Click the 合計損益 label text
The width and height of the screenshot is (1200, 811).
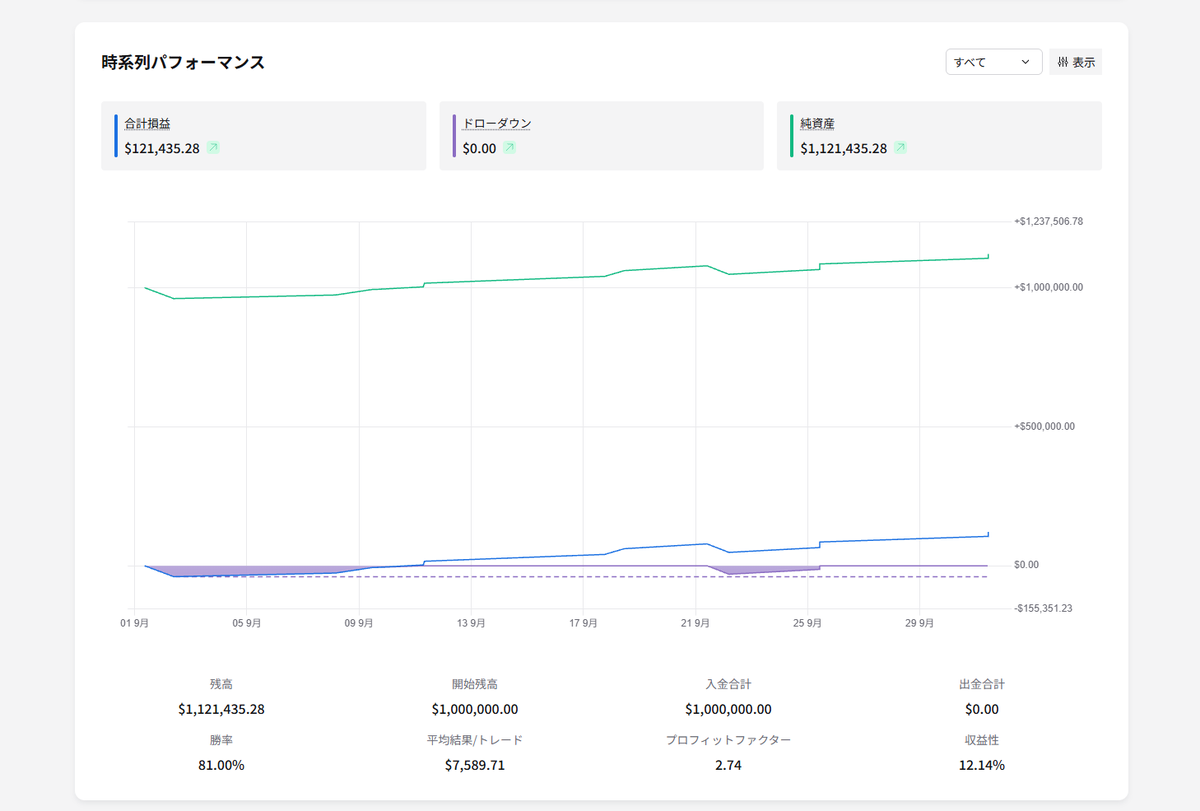click(147, 124)
